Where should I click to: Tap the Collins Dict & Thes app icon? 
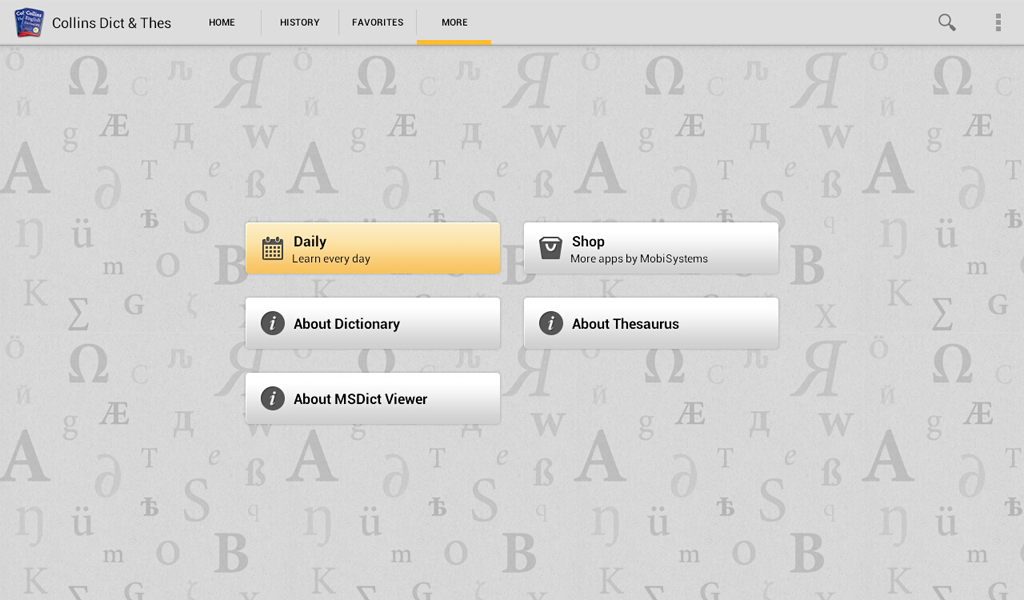[x=29, y=22]
